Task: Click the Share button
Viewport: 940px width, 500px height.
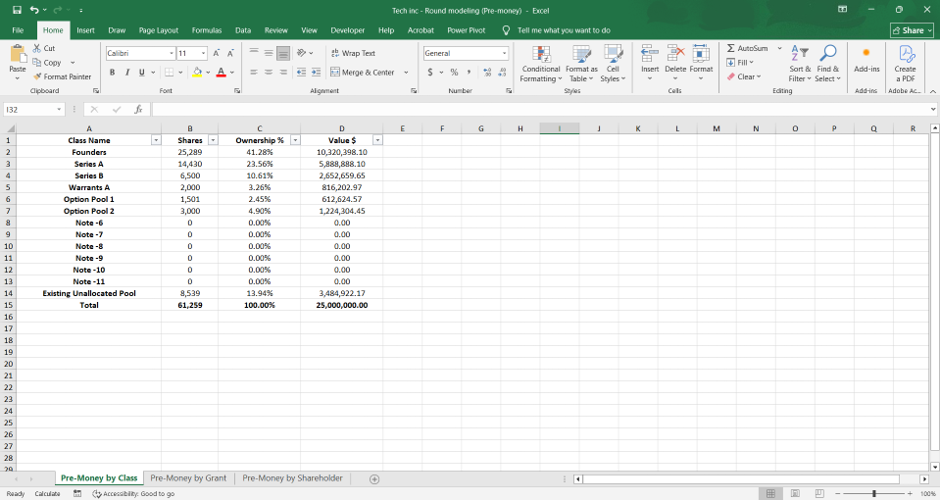Action: point(912,30)
